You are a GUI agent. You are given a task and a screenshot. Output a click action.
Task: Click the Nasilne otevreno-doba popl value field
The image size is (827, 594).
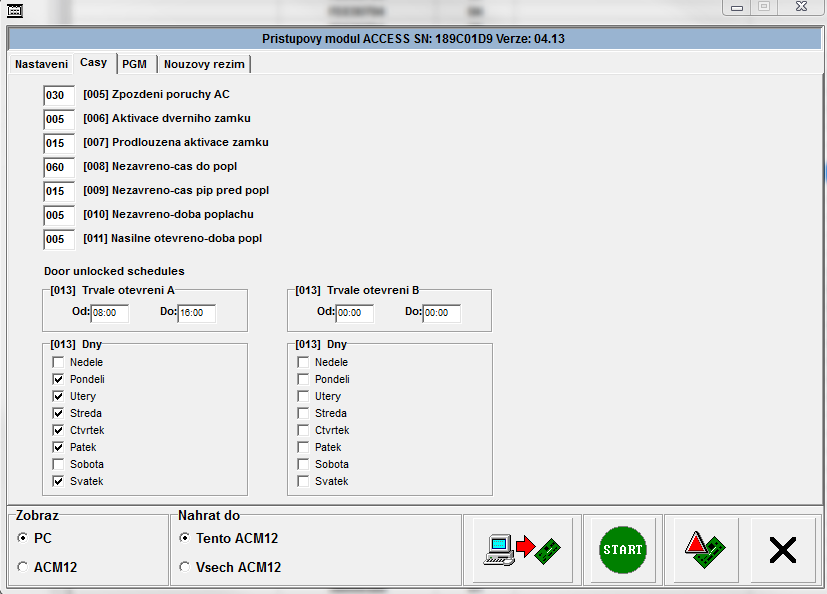point(58,239)
